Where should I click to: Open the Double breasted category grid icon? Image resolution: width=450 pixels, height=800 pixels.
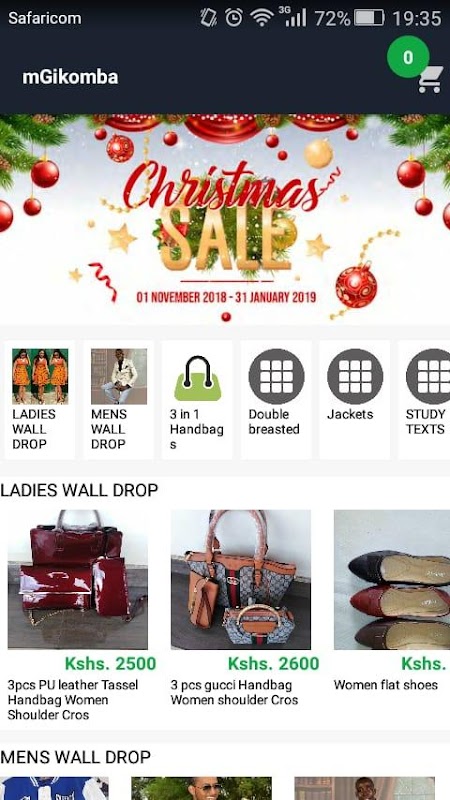coord(276,377)
